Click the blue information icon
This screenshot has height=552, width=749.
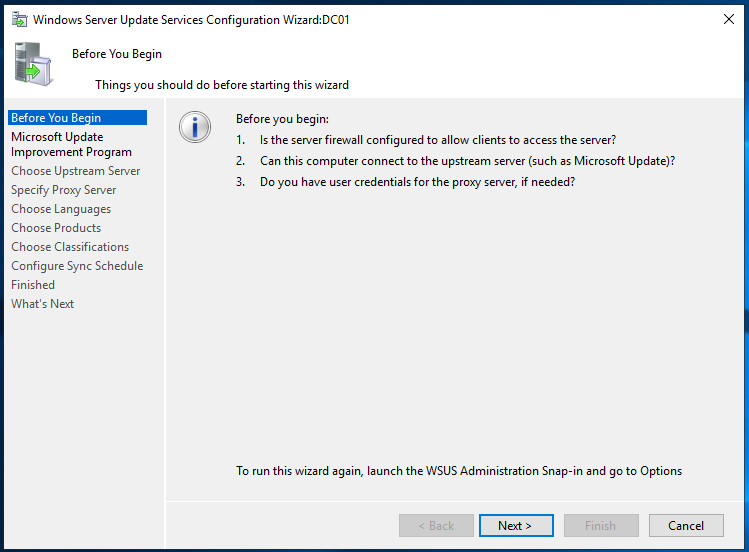click(195, 127)
